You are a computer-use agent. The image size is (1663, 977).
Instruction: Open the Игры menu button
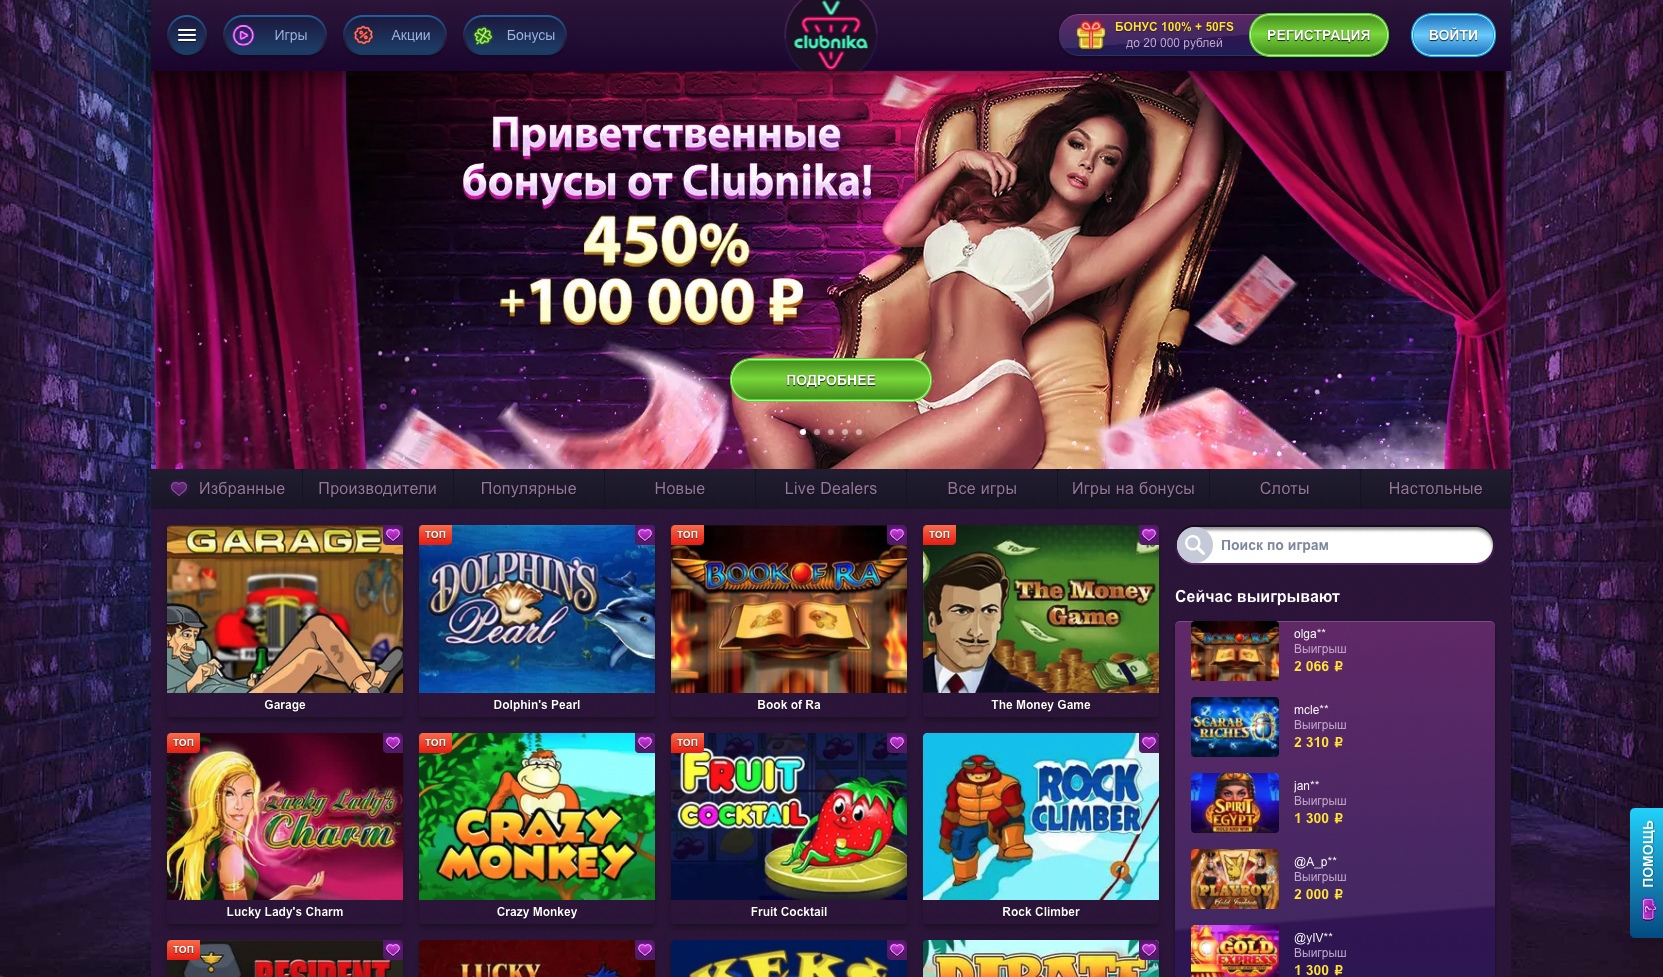click(x=274, y=35)
